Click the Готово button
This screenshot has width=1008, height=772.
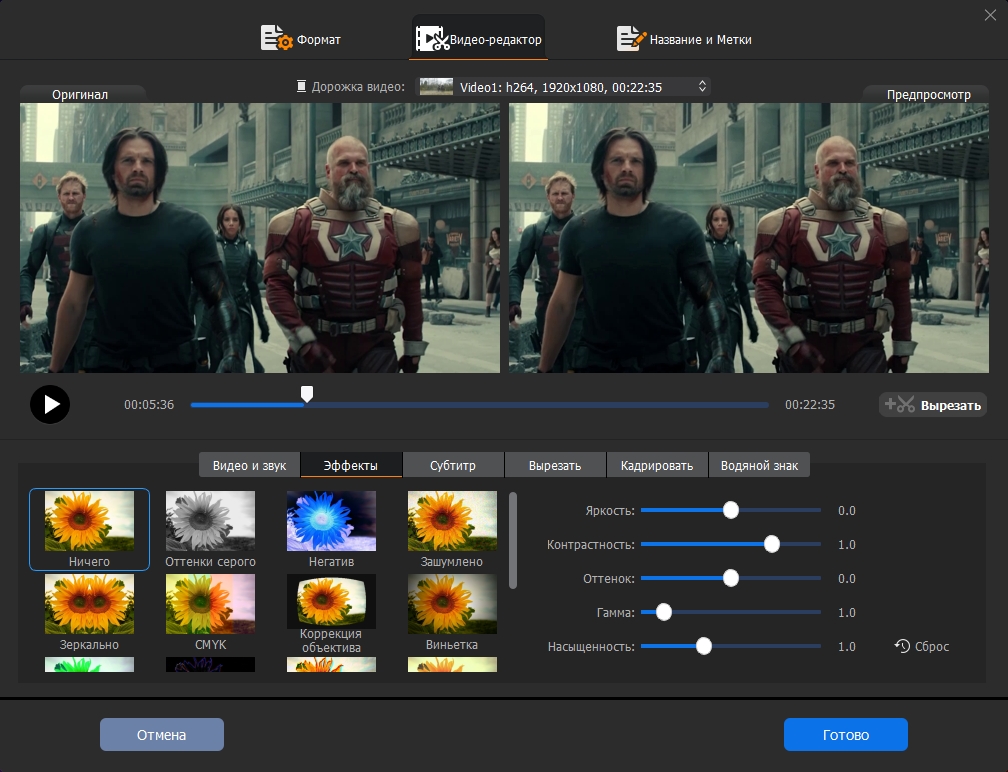point(845,735)
